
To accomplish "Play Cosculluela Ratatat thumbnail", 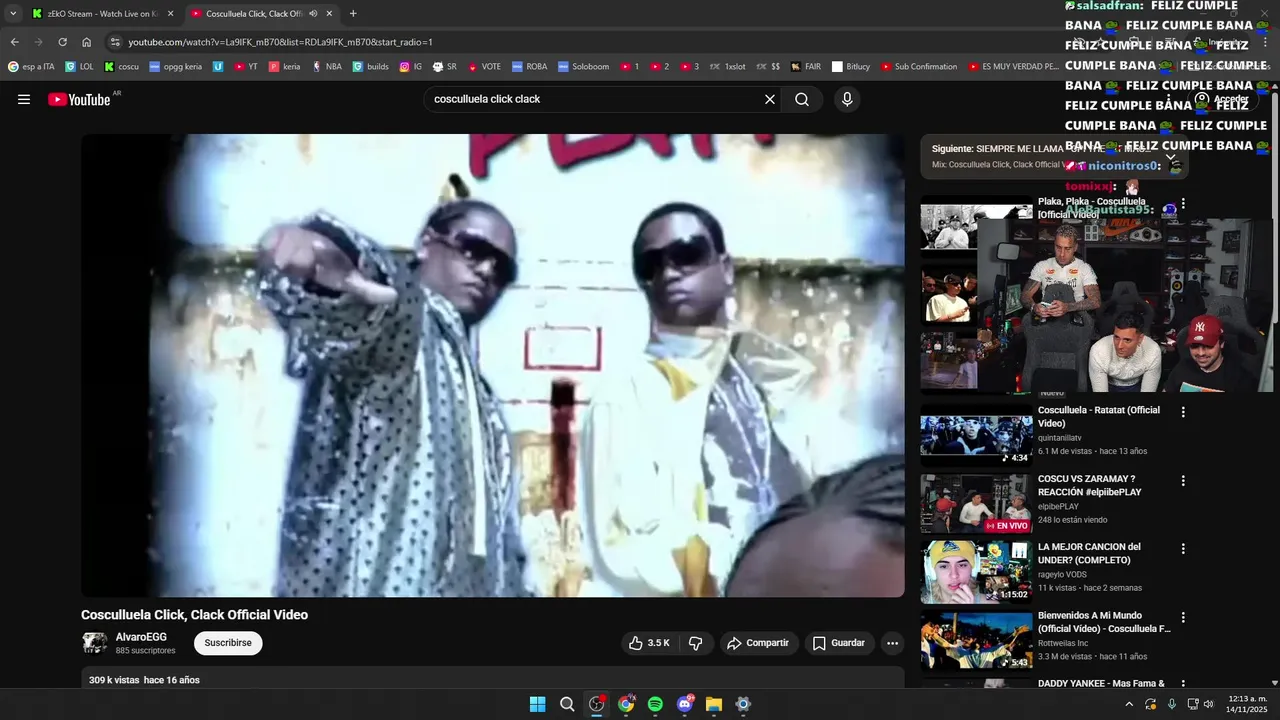I will [976, 435].
